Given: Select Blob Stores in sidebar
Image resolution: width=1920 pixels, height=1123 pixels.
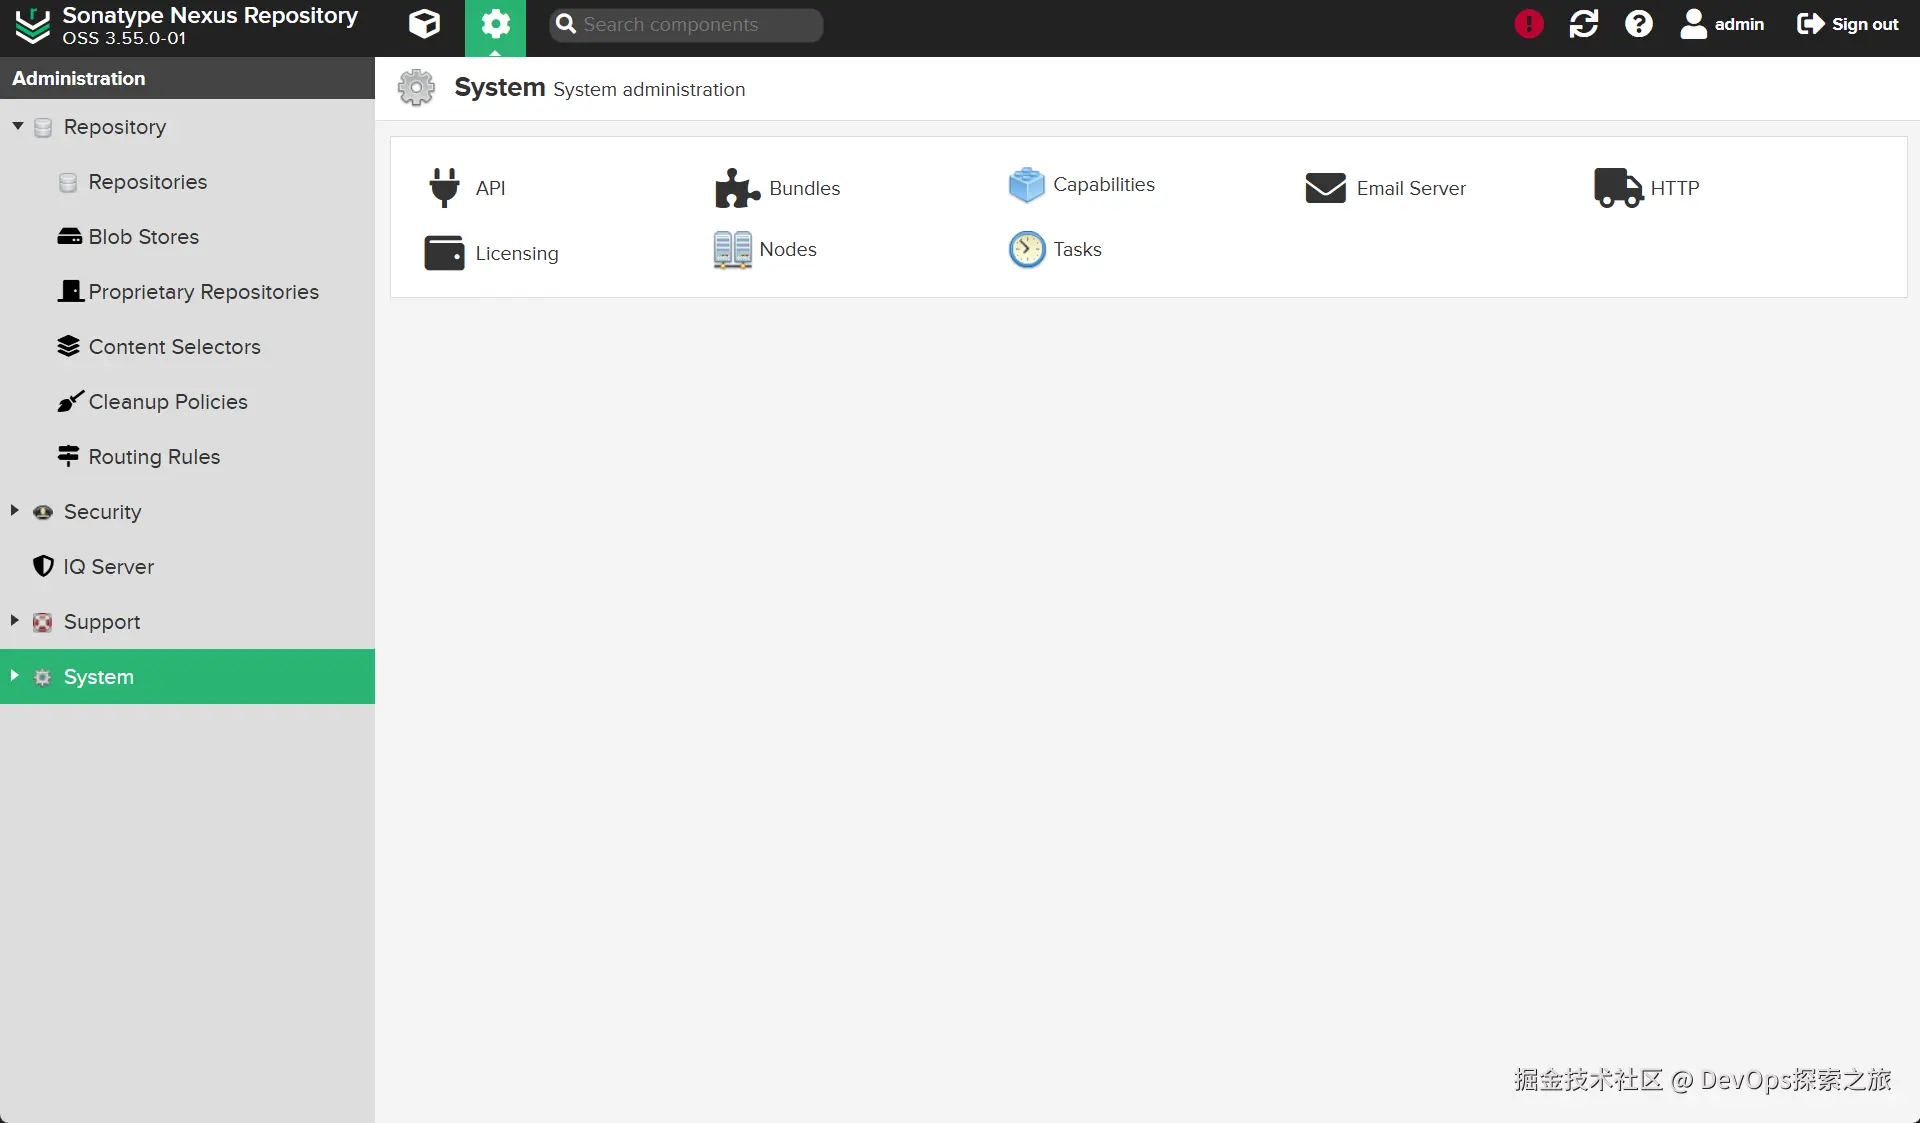Looking at the screenshot, I should [x=143, y=237].
